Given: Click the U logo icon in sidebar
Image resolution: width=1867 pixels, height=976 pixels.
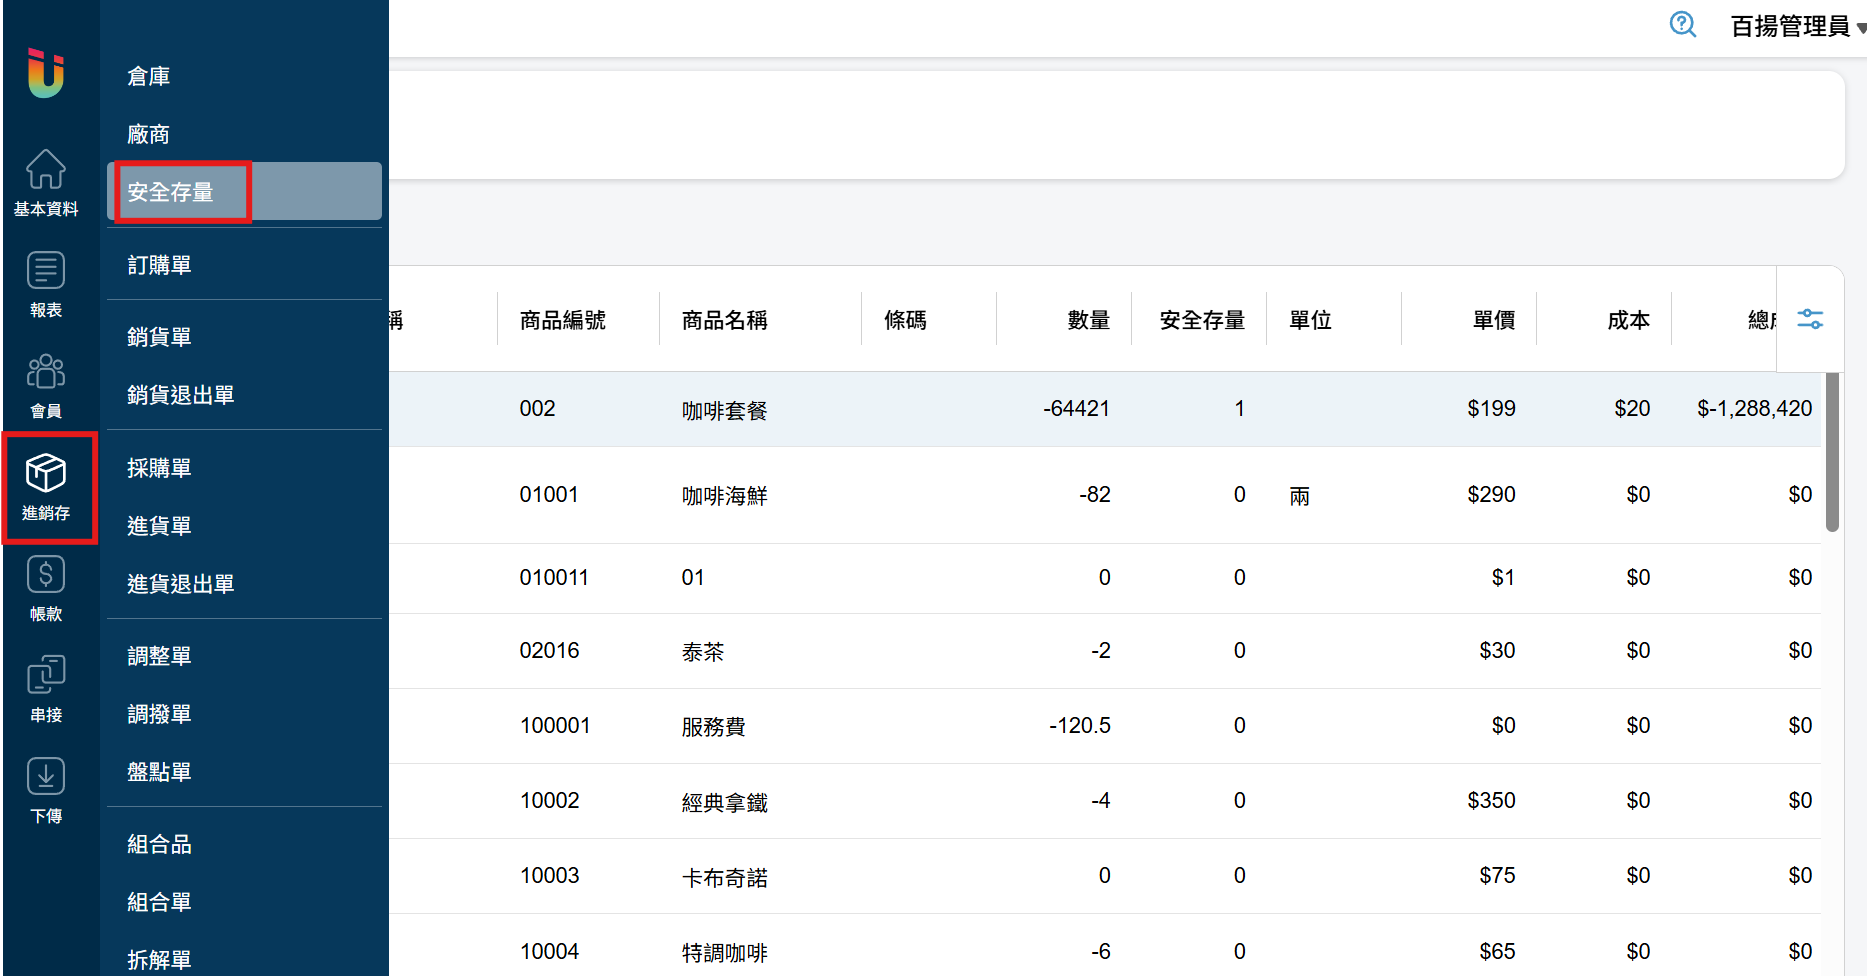Looking at the screenshot, I should tap(46, 73).
